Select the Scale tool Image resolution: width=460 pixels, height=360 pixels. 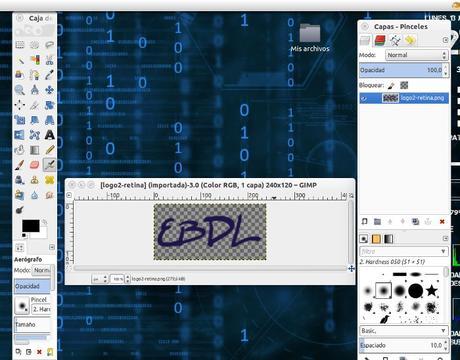(20, 120)
